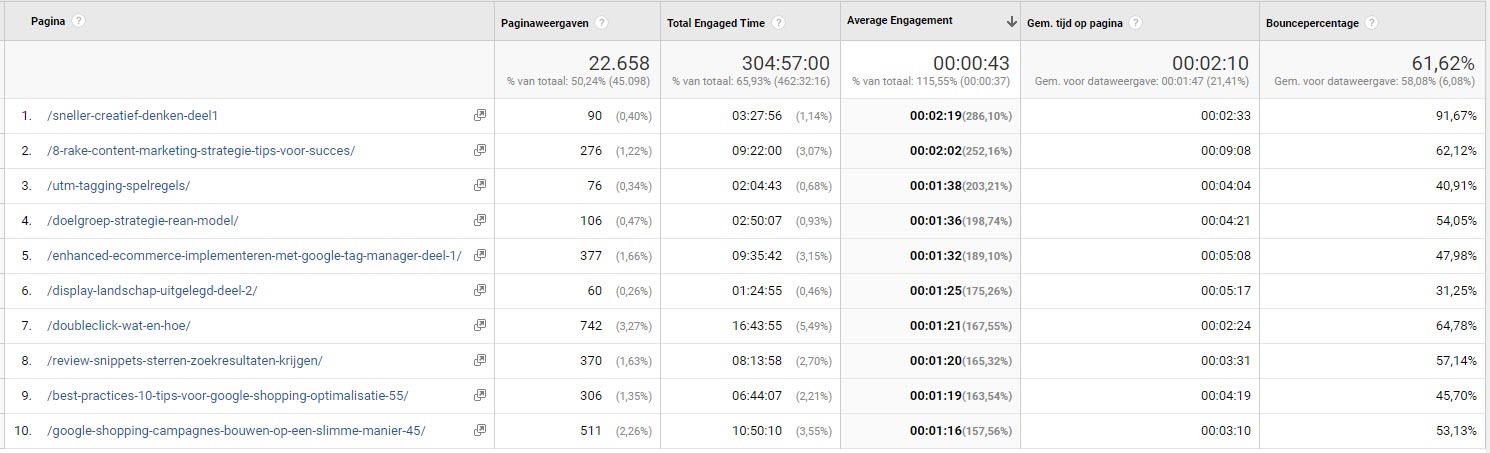
Task: Sort by the Total Engaged Time header
Action: pos(716,23)
